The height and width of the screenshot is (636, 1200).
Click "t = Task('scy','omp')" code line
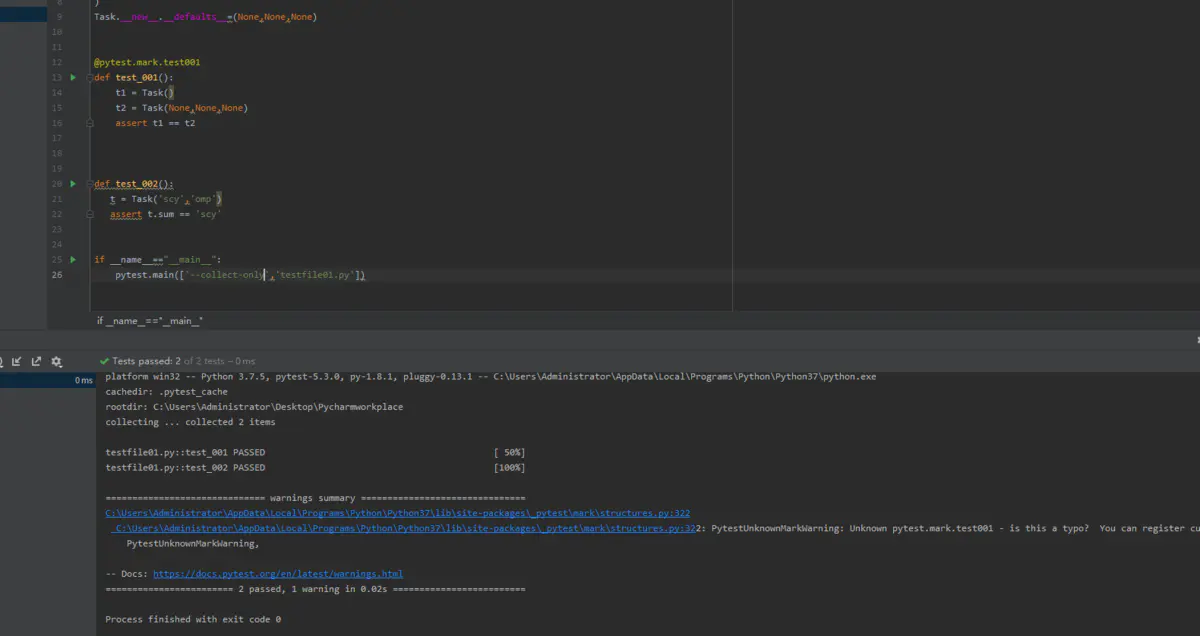pyautogui.click(x=165, y=199)
